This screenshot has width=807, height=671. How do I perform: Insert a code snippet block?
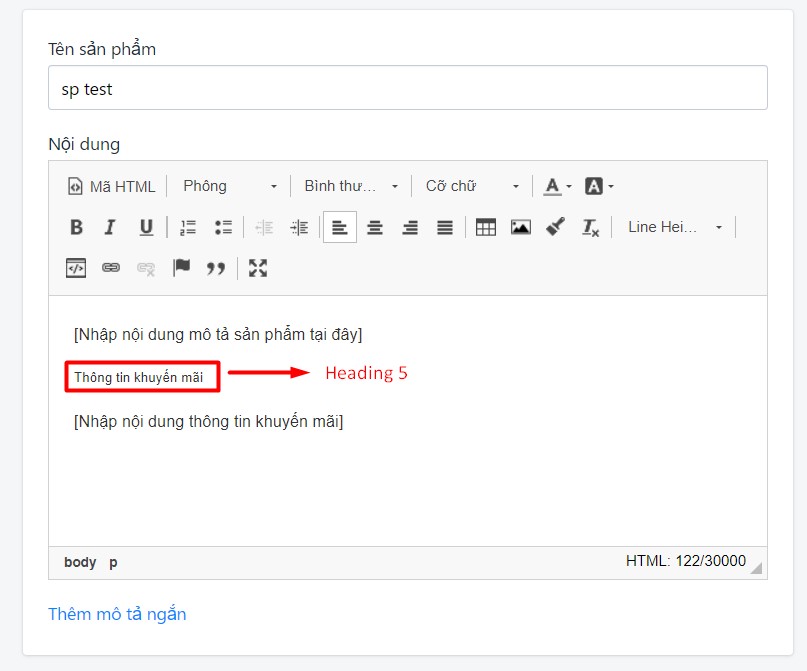pos(76,268)
